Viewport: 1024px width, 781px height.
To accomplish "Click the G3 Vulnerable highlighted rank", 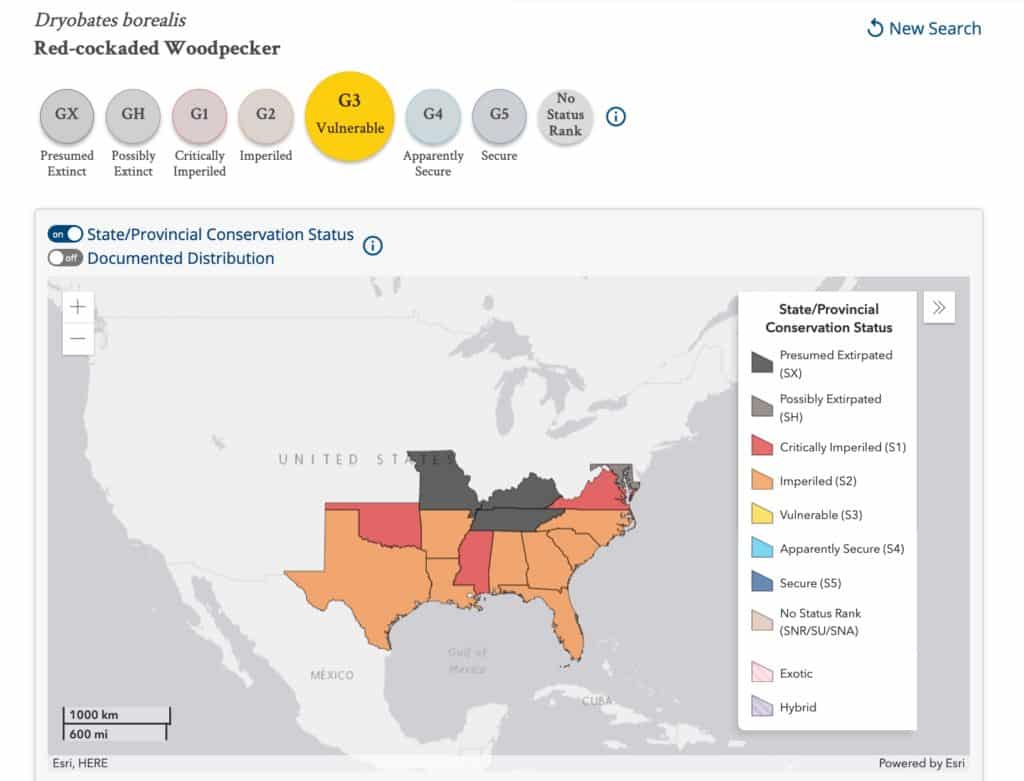I will 349,116.
